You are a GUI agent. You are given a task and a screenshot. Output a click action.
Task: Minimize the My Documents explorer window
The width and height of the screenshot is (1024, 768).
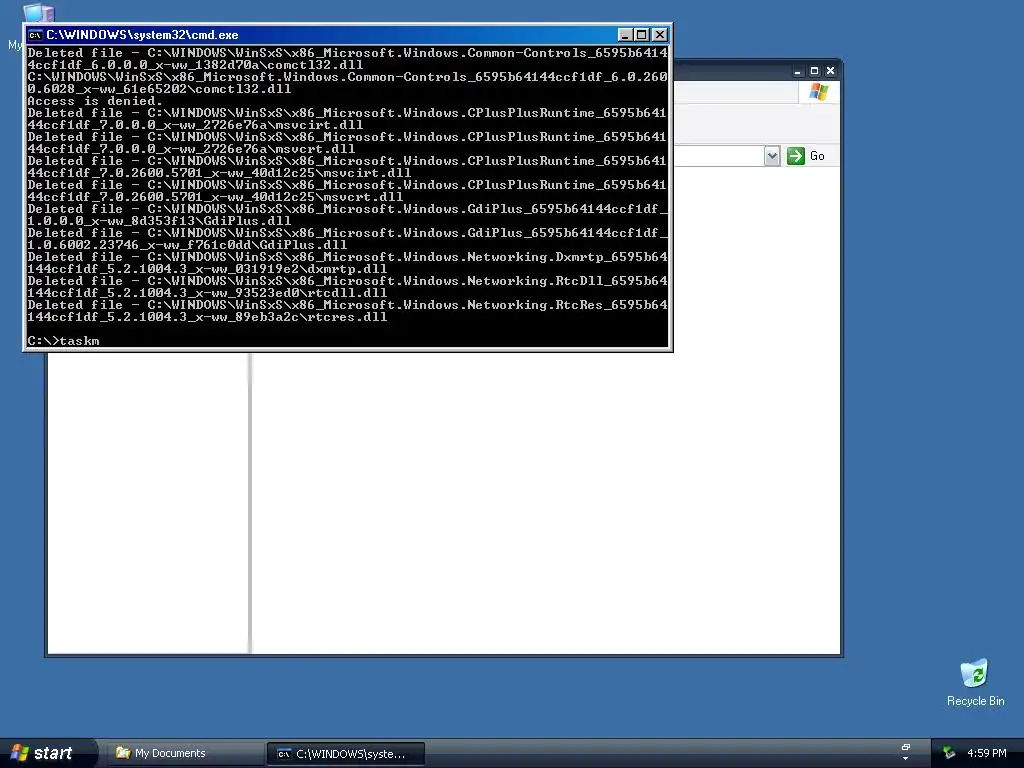pyautogui.click(x=797, y=71)
